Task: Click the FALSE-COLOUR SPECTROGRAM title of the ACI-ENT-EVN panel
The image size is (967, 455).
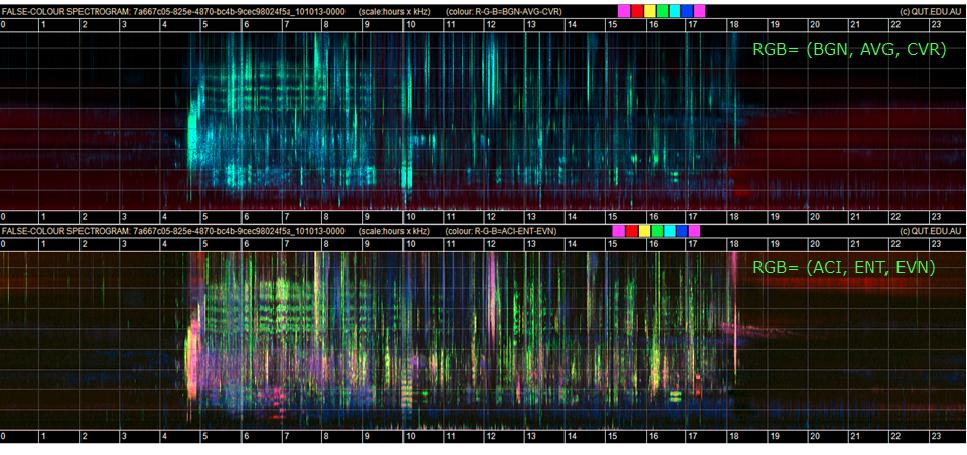Action: click(x=173, y=231)
